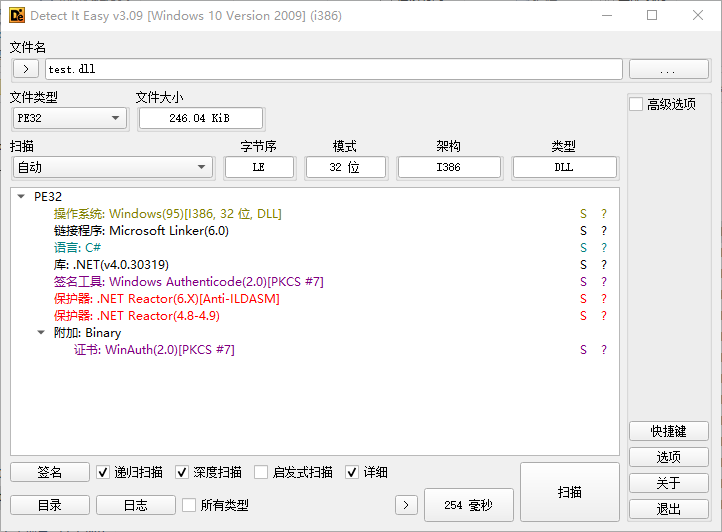Click ? icon on Microsoft Linker row
This screenshot has height=532, width=722.
tap(604, 231)
